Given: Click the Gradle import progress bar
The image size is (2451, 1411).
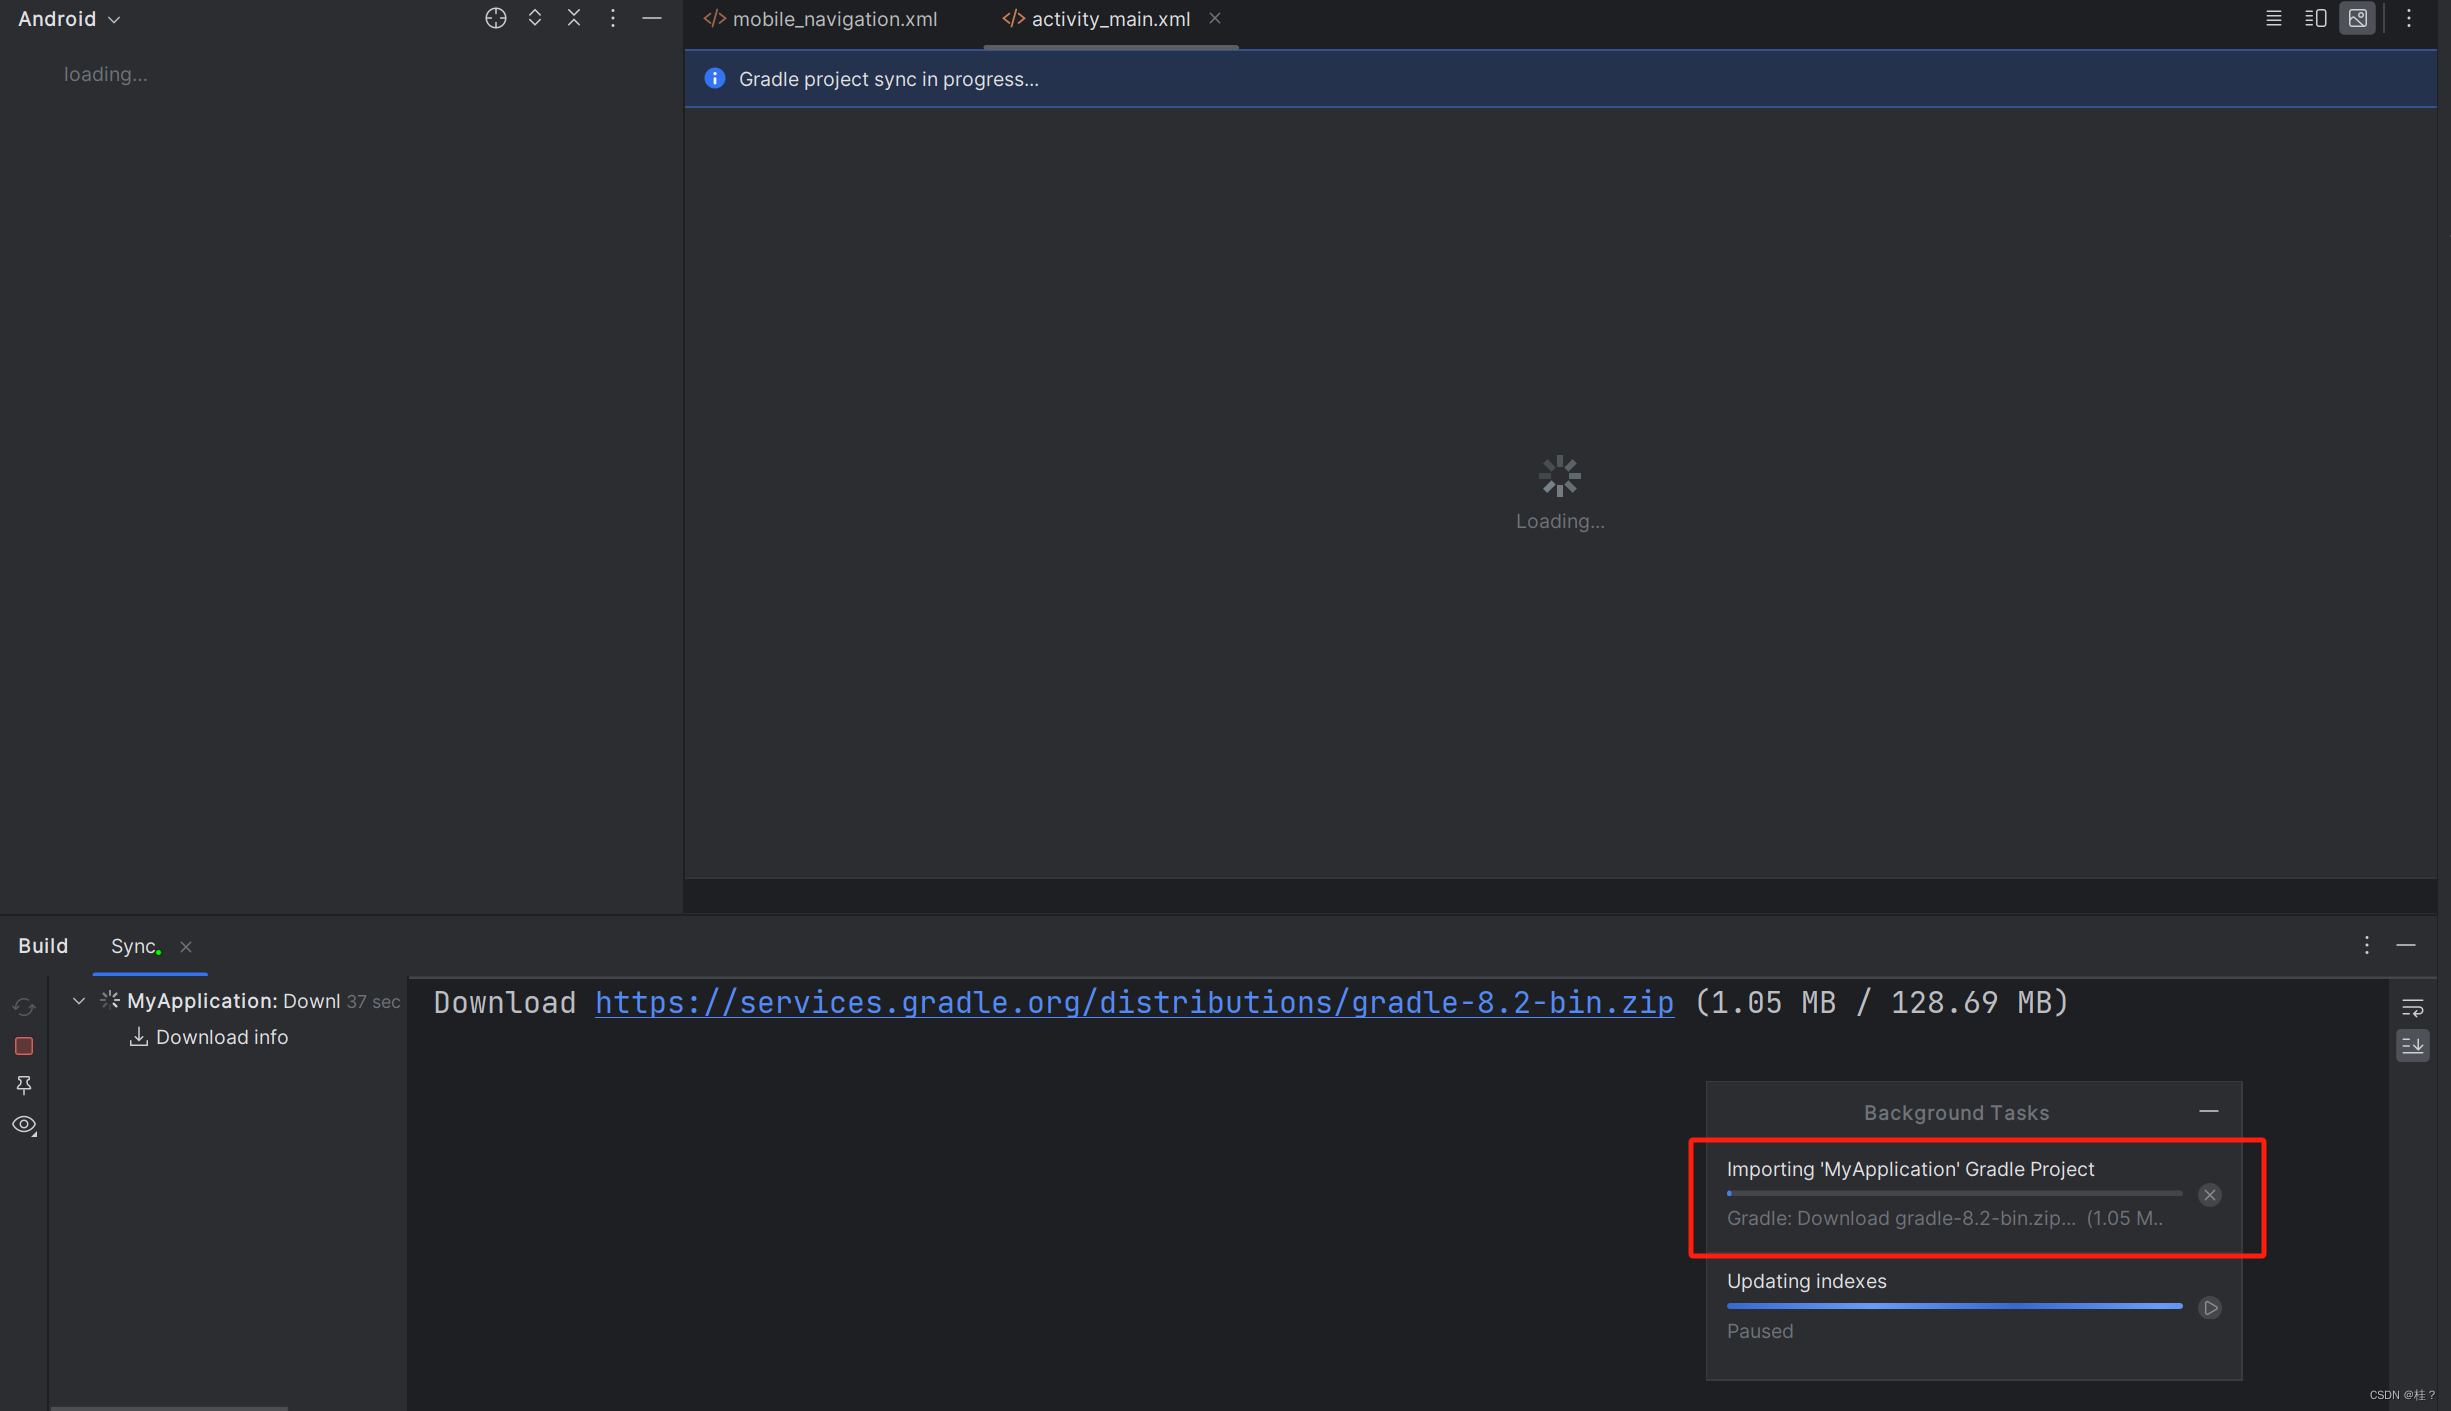Looking at the screenshot, I should (1954, 1193).
